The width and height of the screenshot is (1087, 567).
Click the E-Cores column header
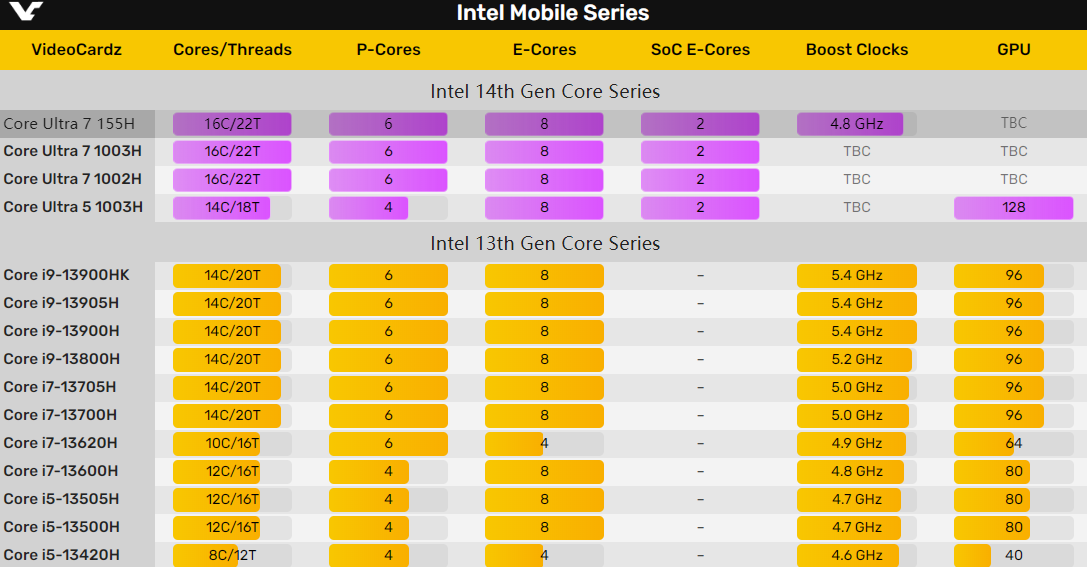pyautogui.click(x=544, y=50)
